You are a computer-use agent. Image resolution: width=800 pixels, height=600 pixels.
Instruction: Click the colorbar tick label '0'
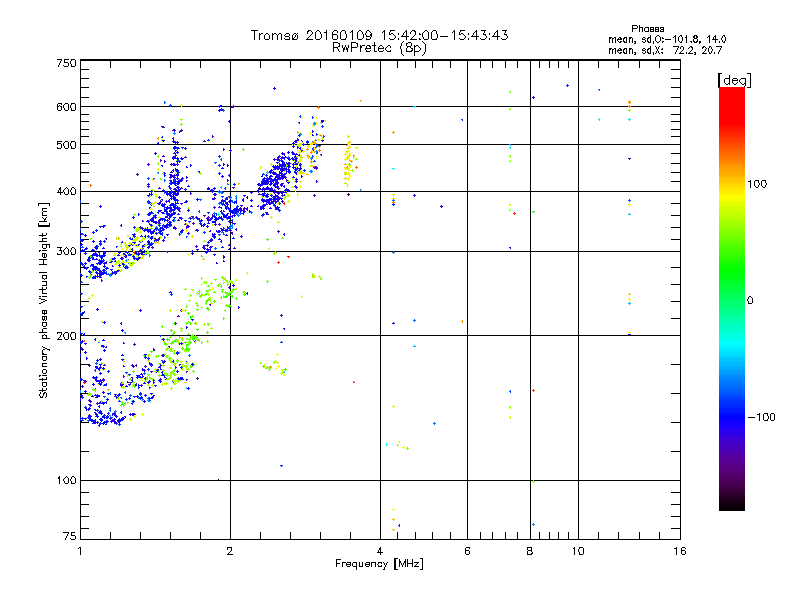750,301
